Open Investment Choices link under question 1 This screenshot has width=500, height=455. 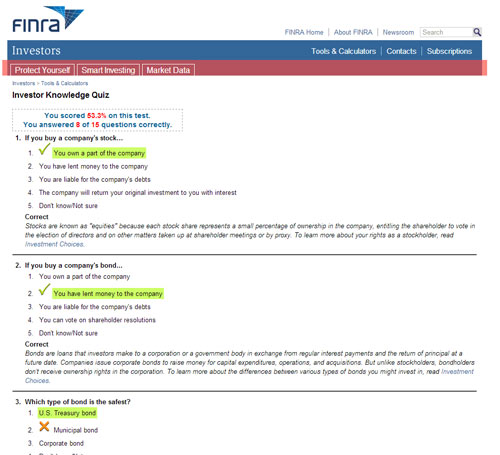coord(55,244)
